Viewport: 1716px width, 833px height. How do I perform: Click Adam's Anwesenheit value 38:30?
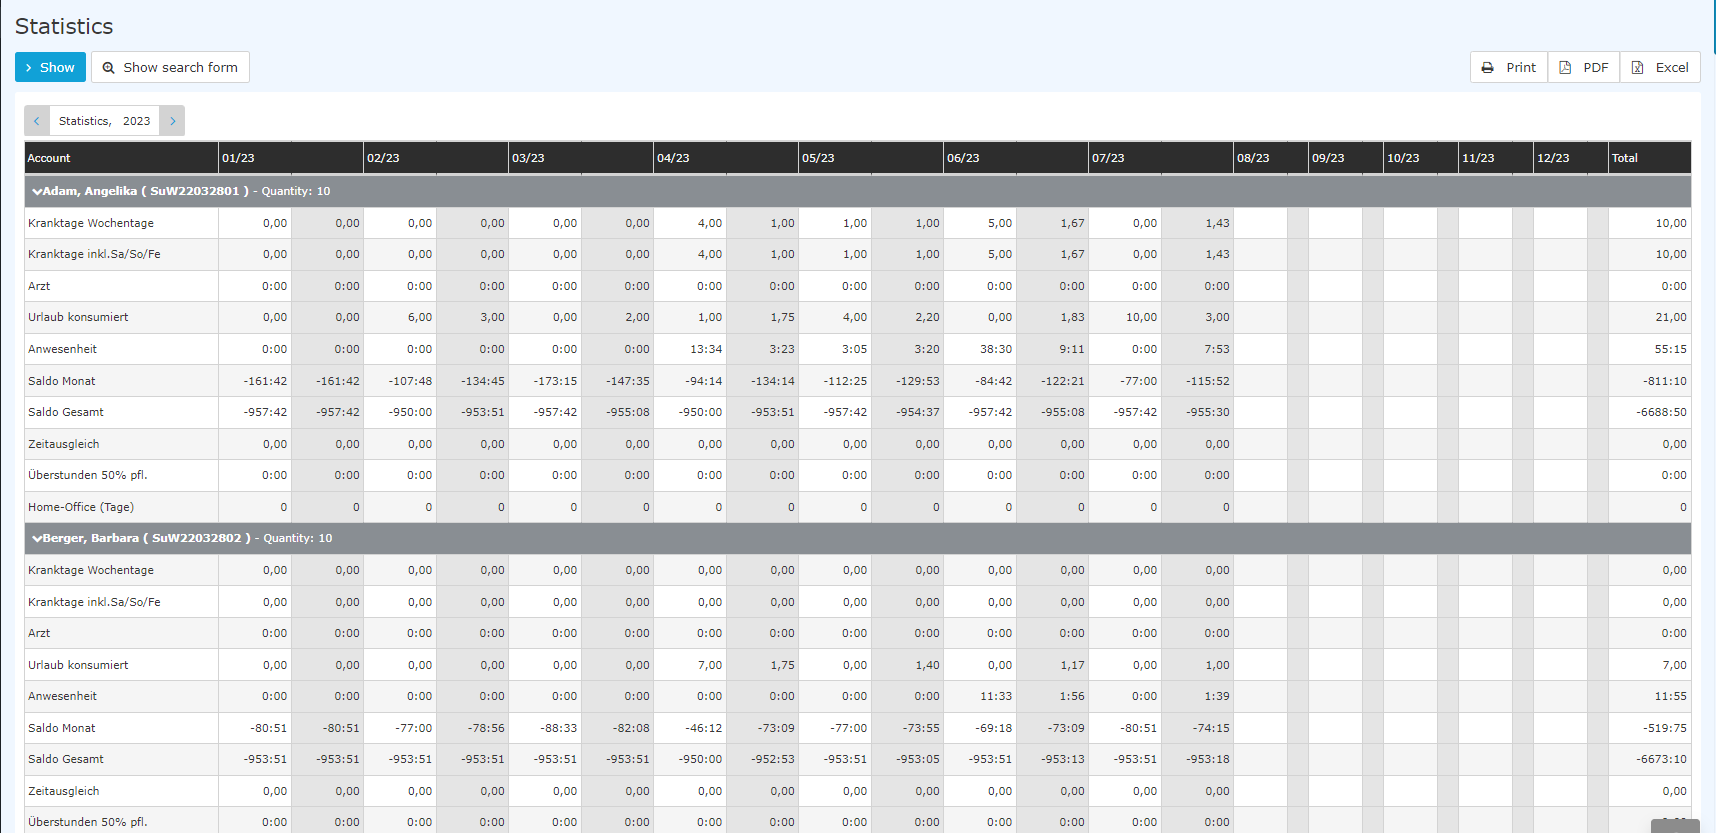click(996, 349)
